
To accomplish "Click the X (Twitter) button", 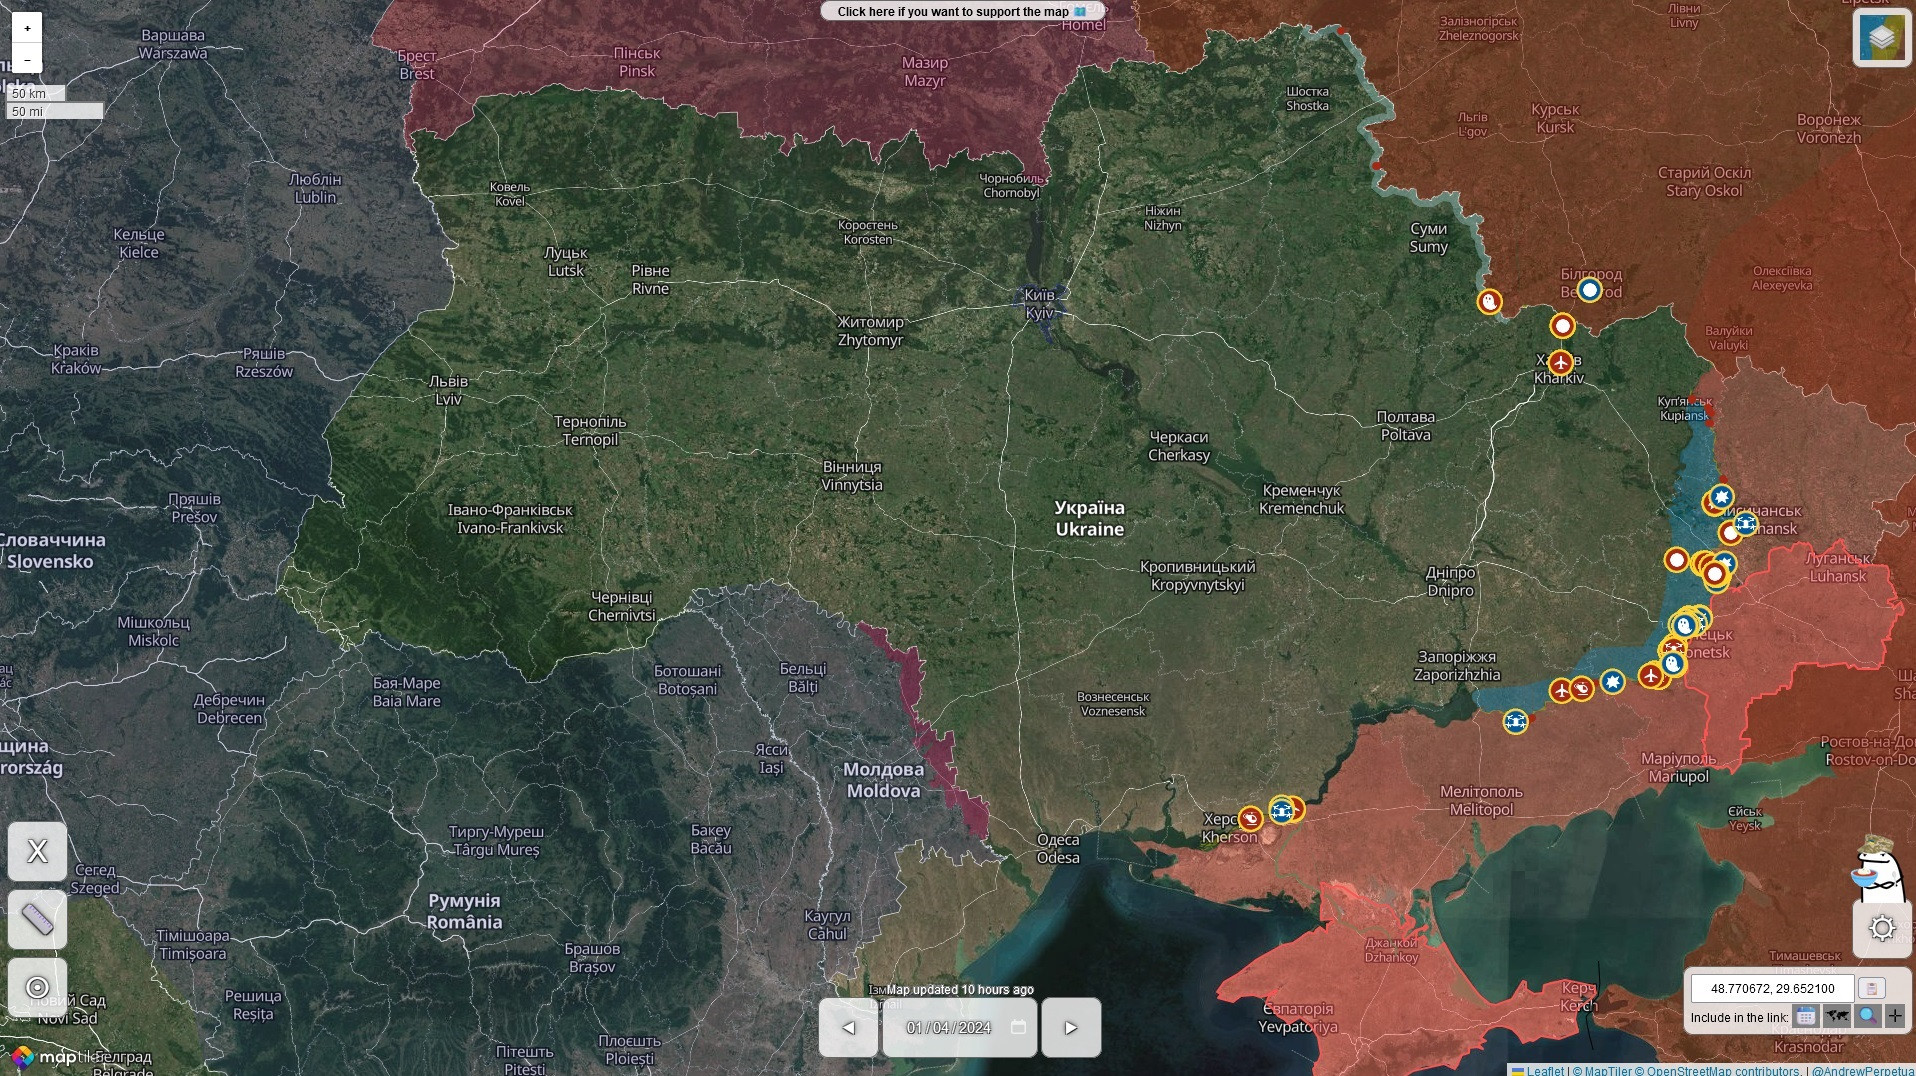I will coord(37,851).
